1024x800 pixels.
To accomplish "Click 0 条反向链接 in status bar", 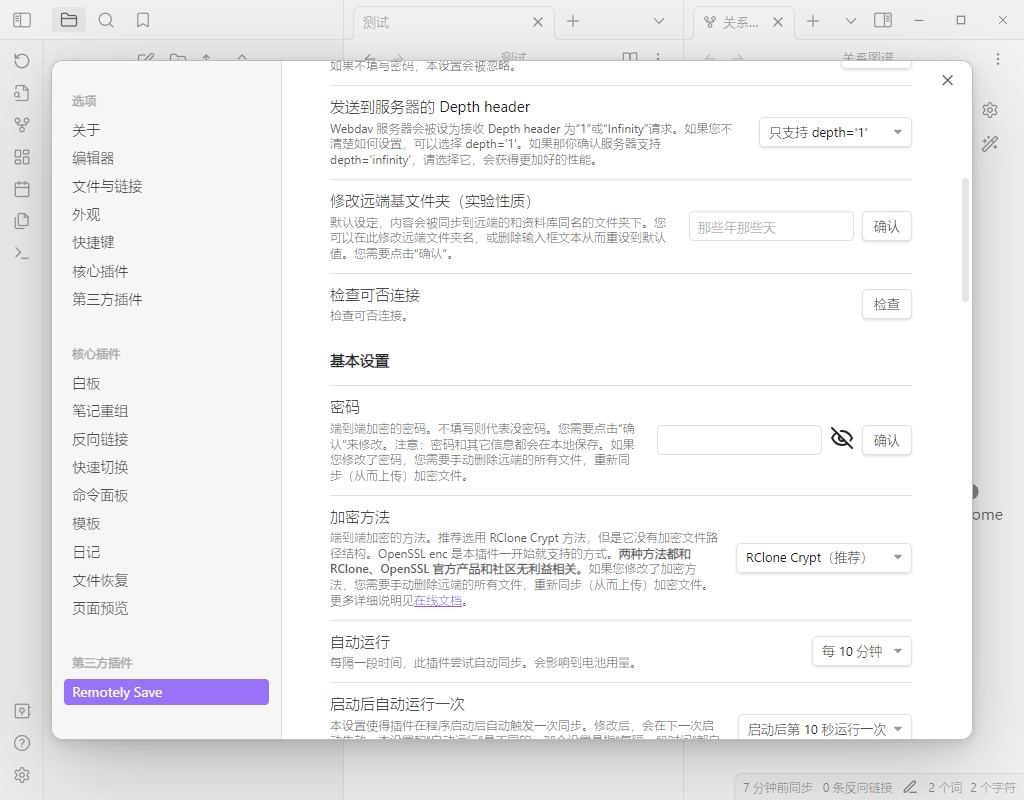I will pos(857,788).
